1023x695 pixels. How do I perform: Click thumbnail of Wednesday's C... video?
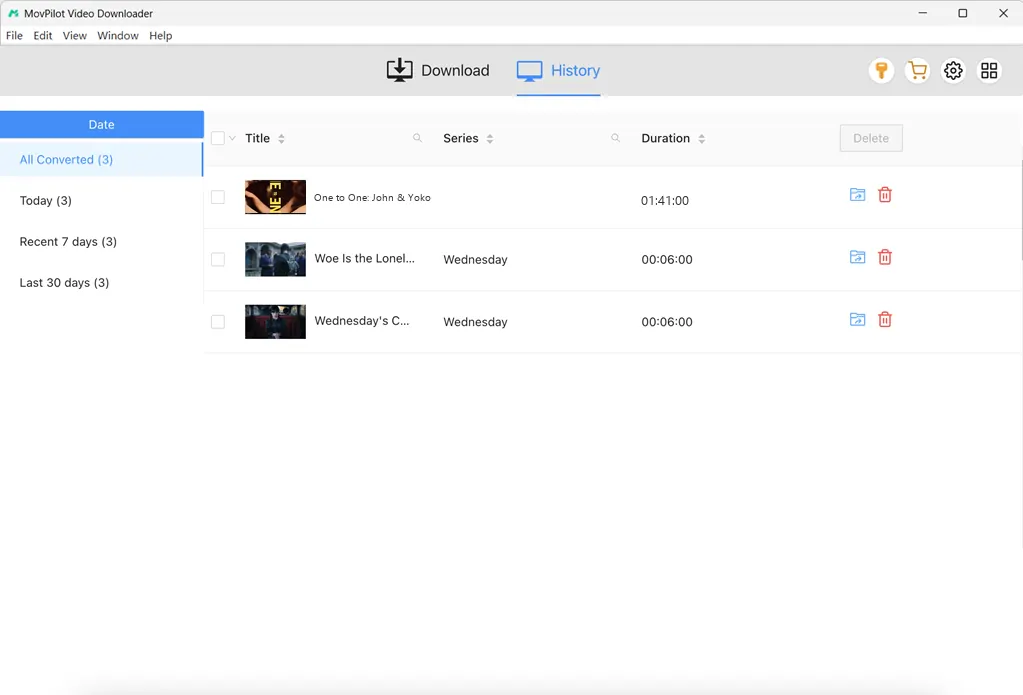click(x=275, y=322)
